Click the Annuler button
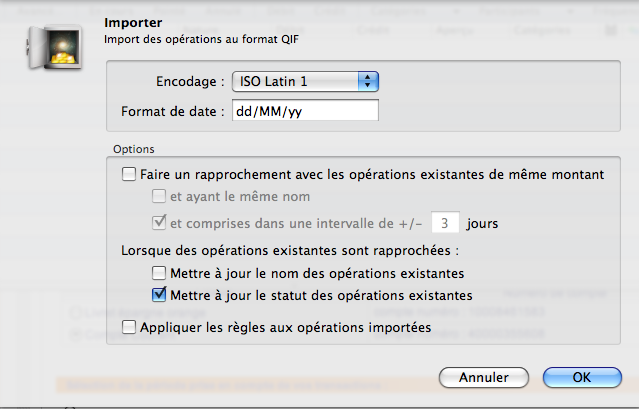The width and height of the screenshot is (639, 409). [484, 377]
